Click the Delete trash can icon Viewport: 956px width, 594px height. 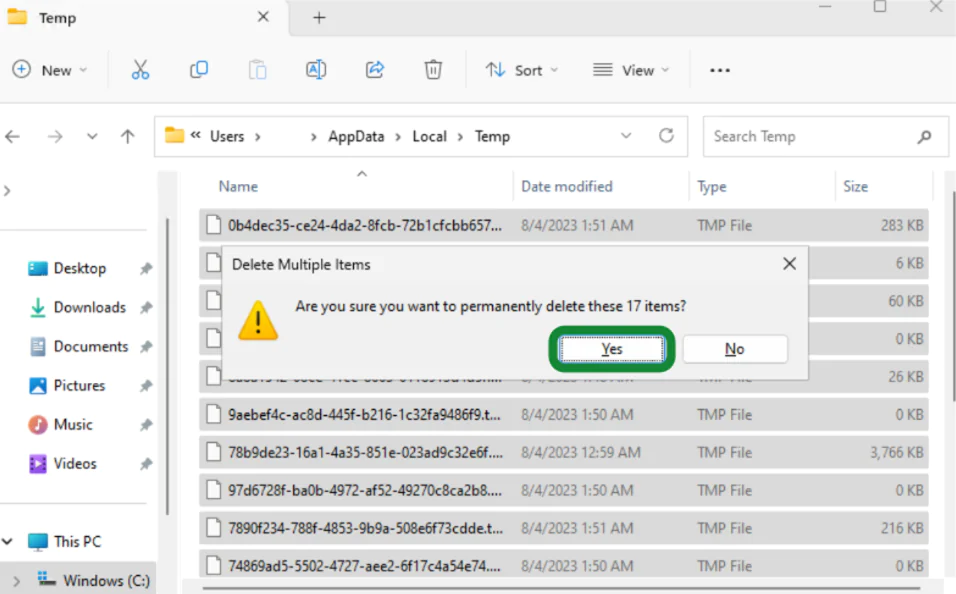click(x=433, y=70)
